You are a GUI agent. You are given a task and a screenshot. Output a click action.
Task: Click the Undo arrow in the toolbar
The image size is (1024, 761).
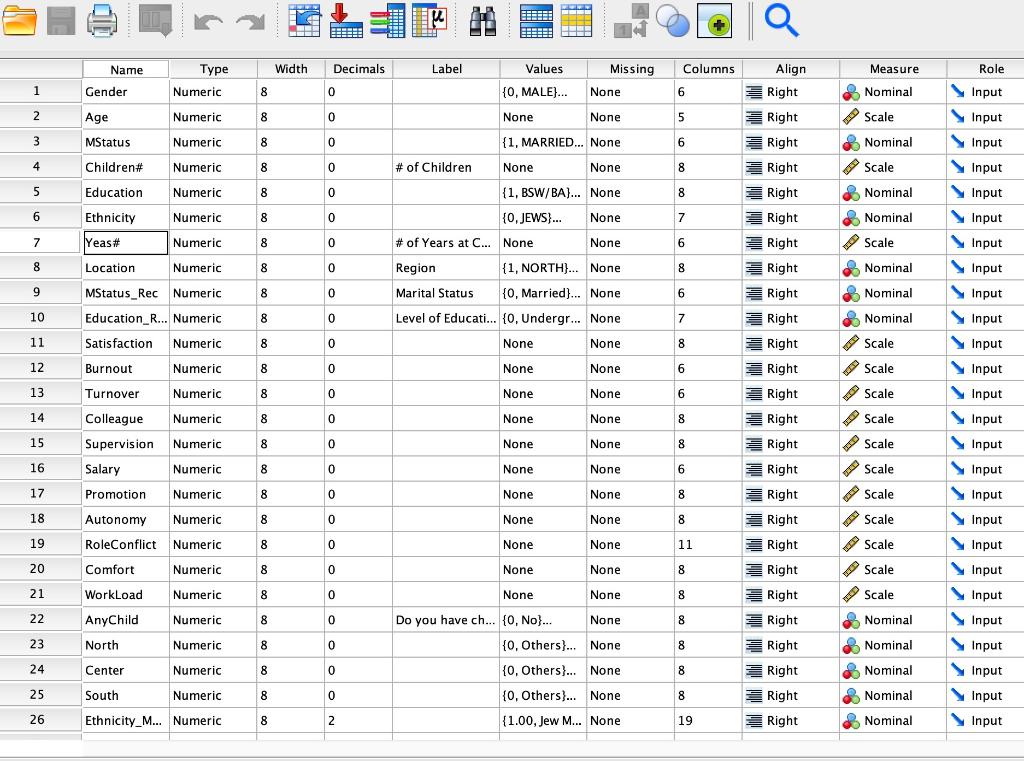tap(209, 21)
